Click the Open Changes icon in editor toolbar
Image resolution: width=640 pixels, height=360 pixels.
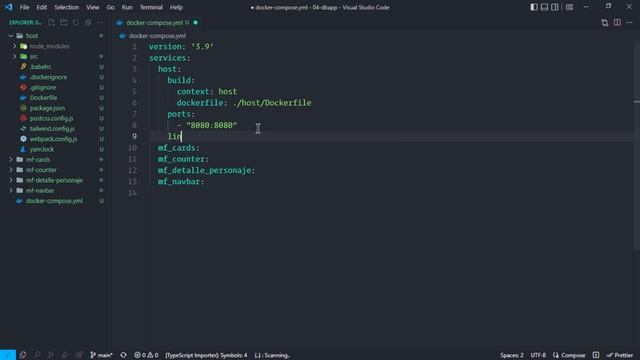click(605, 23)
